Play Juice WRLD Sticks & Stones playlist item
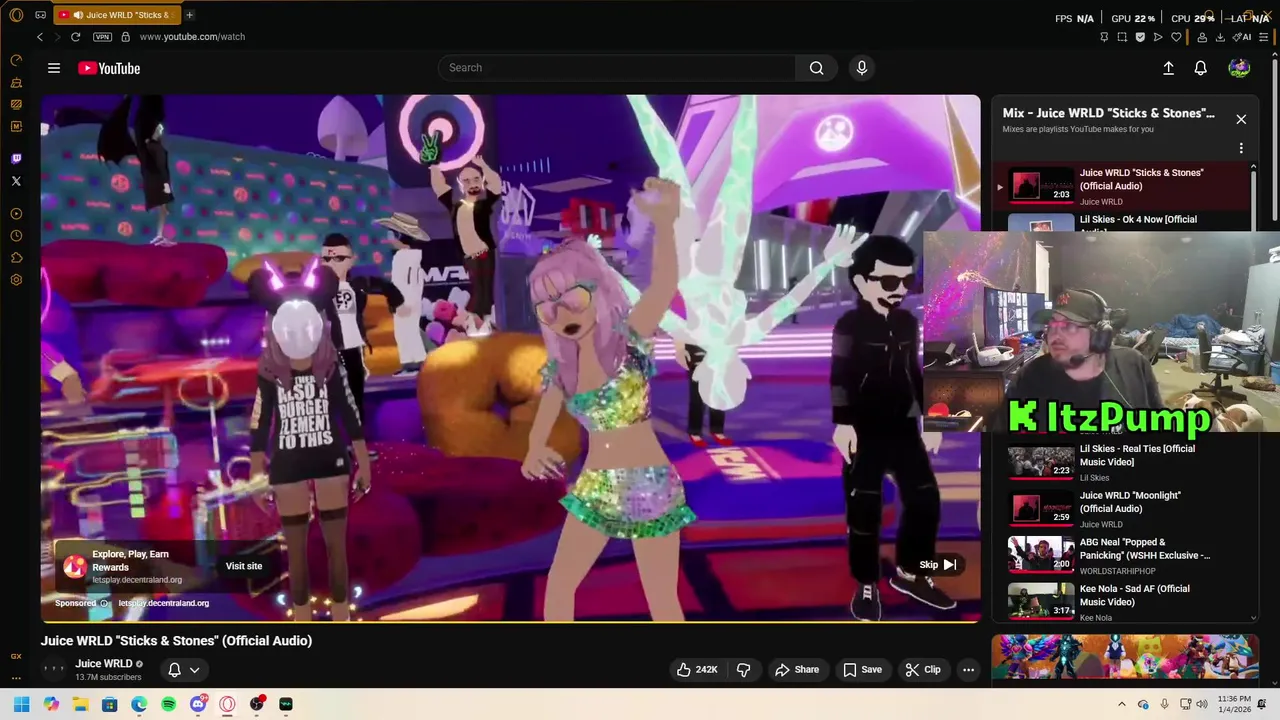 [1120, 186]
